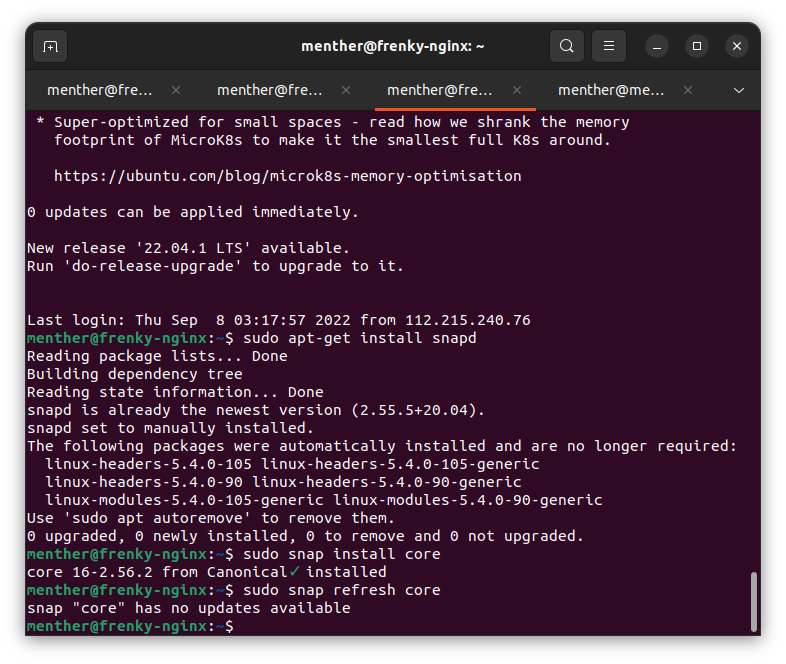Open a new terminal tab with the new-tab icon
This screenshot has width=786, height=664.
(x=50, y=47)
